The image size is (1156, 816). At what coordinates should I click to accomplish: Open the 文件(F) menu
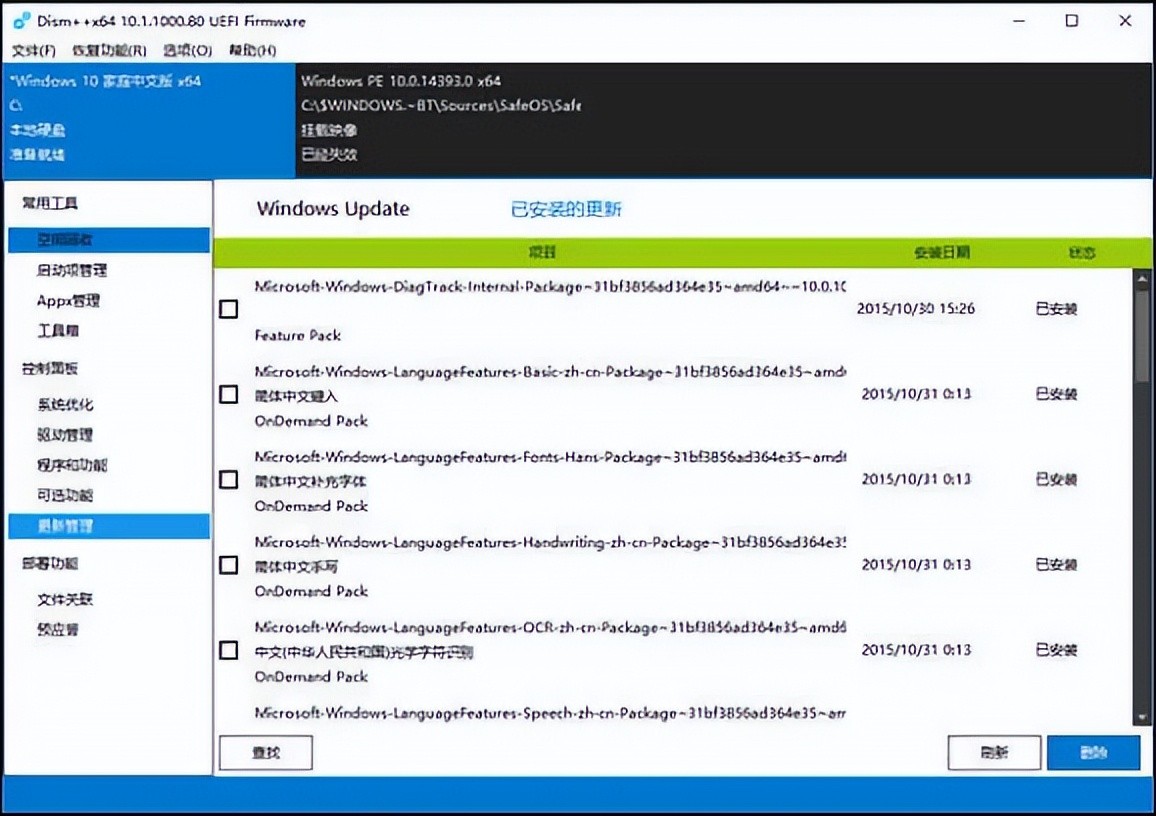click(x=33, y=50)
